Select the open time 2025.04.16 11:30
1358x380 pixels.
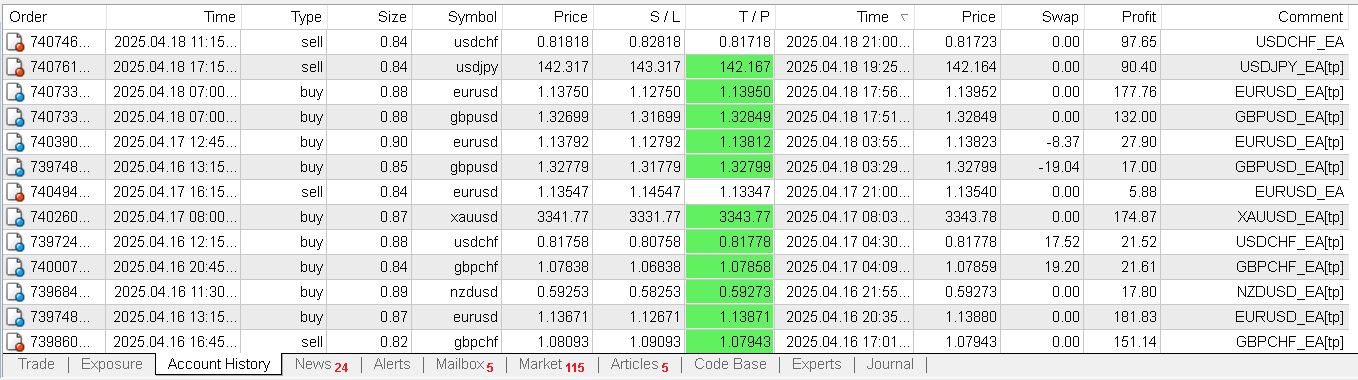point(175,292)
